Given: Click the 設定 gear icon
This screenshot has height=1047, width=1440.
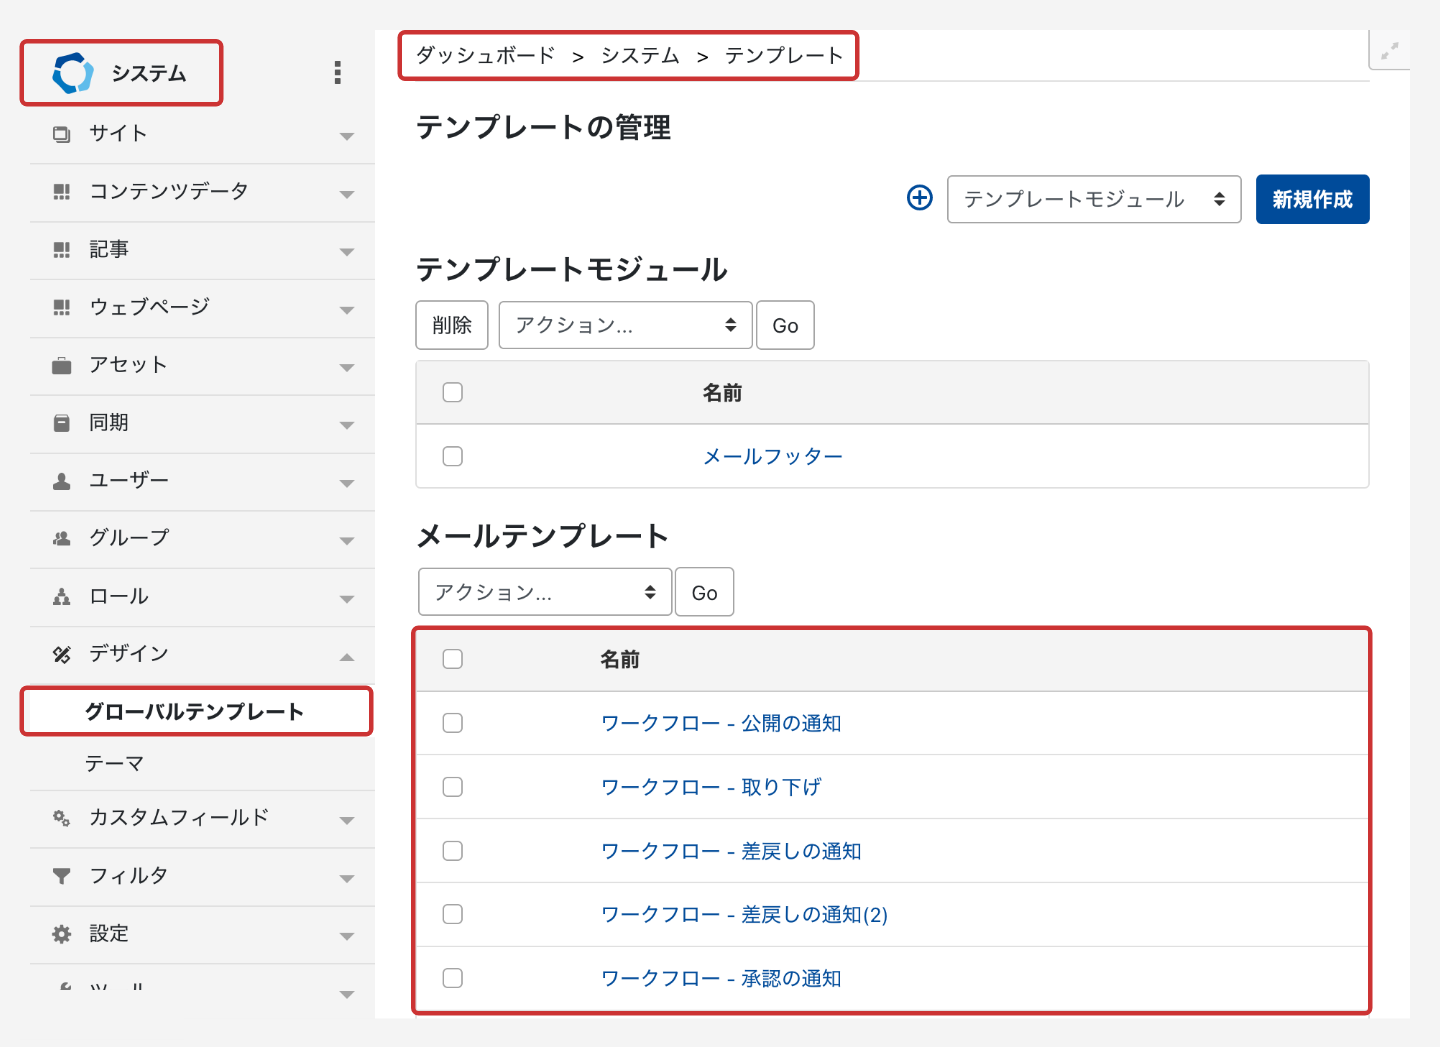Looking at the screenshot, I should 62,934.
